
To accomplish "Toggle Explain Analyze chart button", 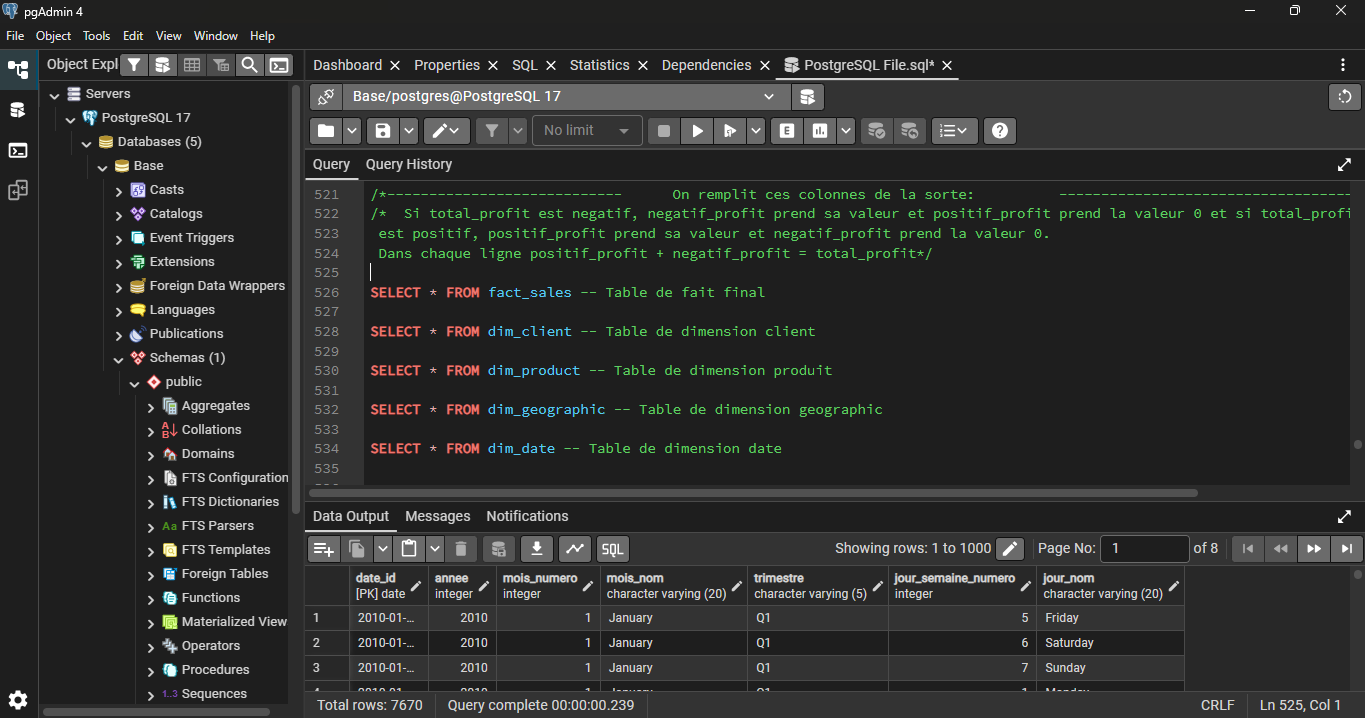I will [x=820, y=131].
